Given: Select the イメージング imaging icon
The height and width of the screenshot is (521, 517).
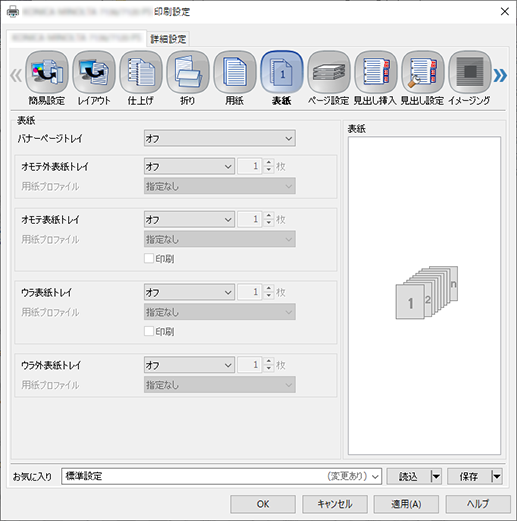Looking at the screenshot, I should point(470,72).
